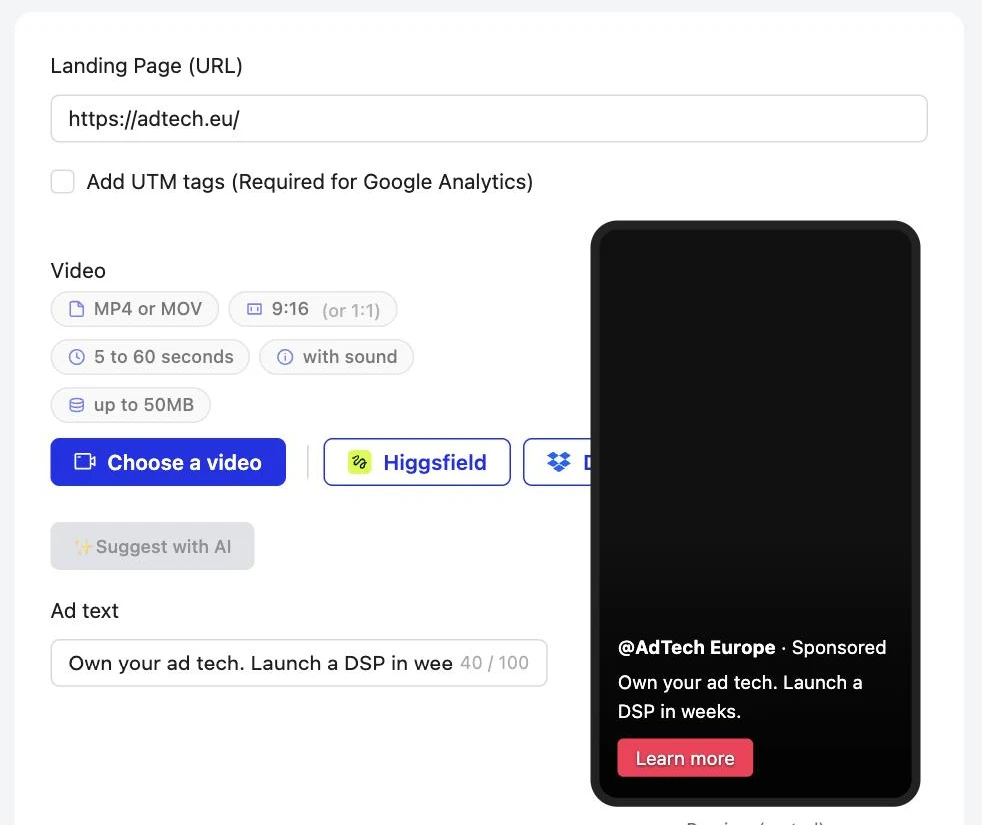Click the camera icon in Choose a video
The image size is (982, 825).
(85, 462)
